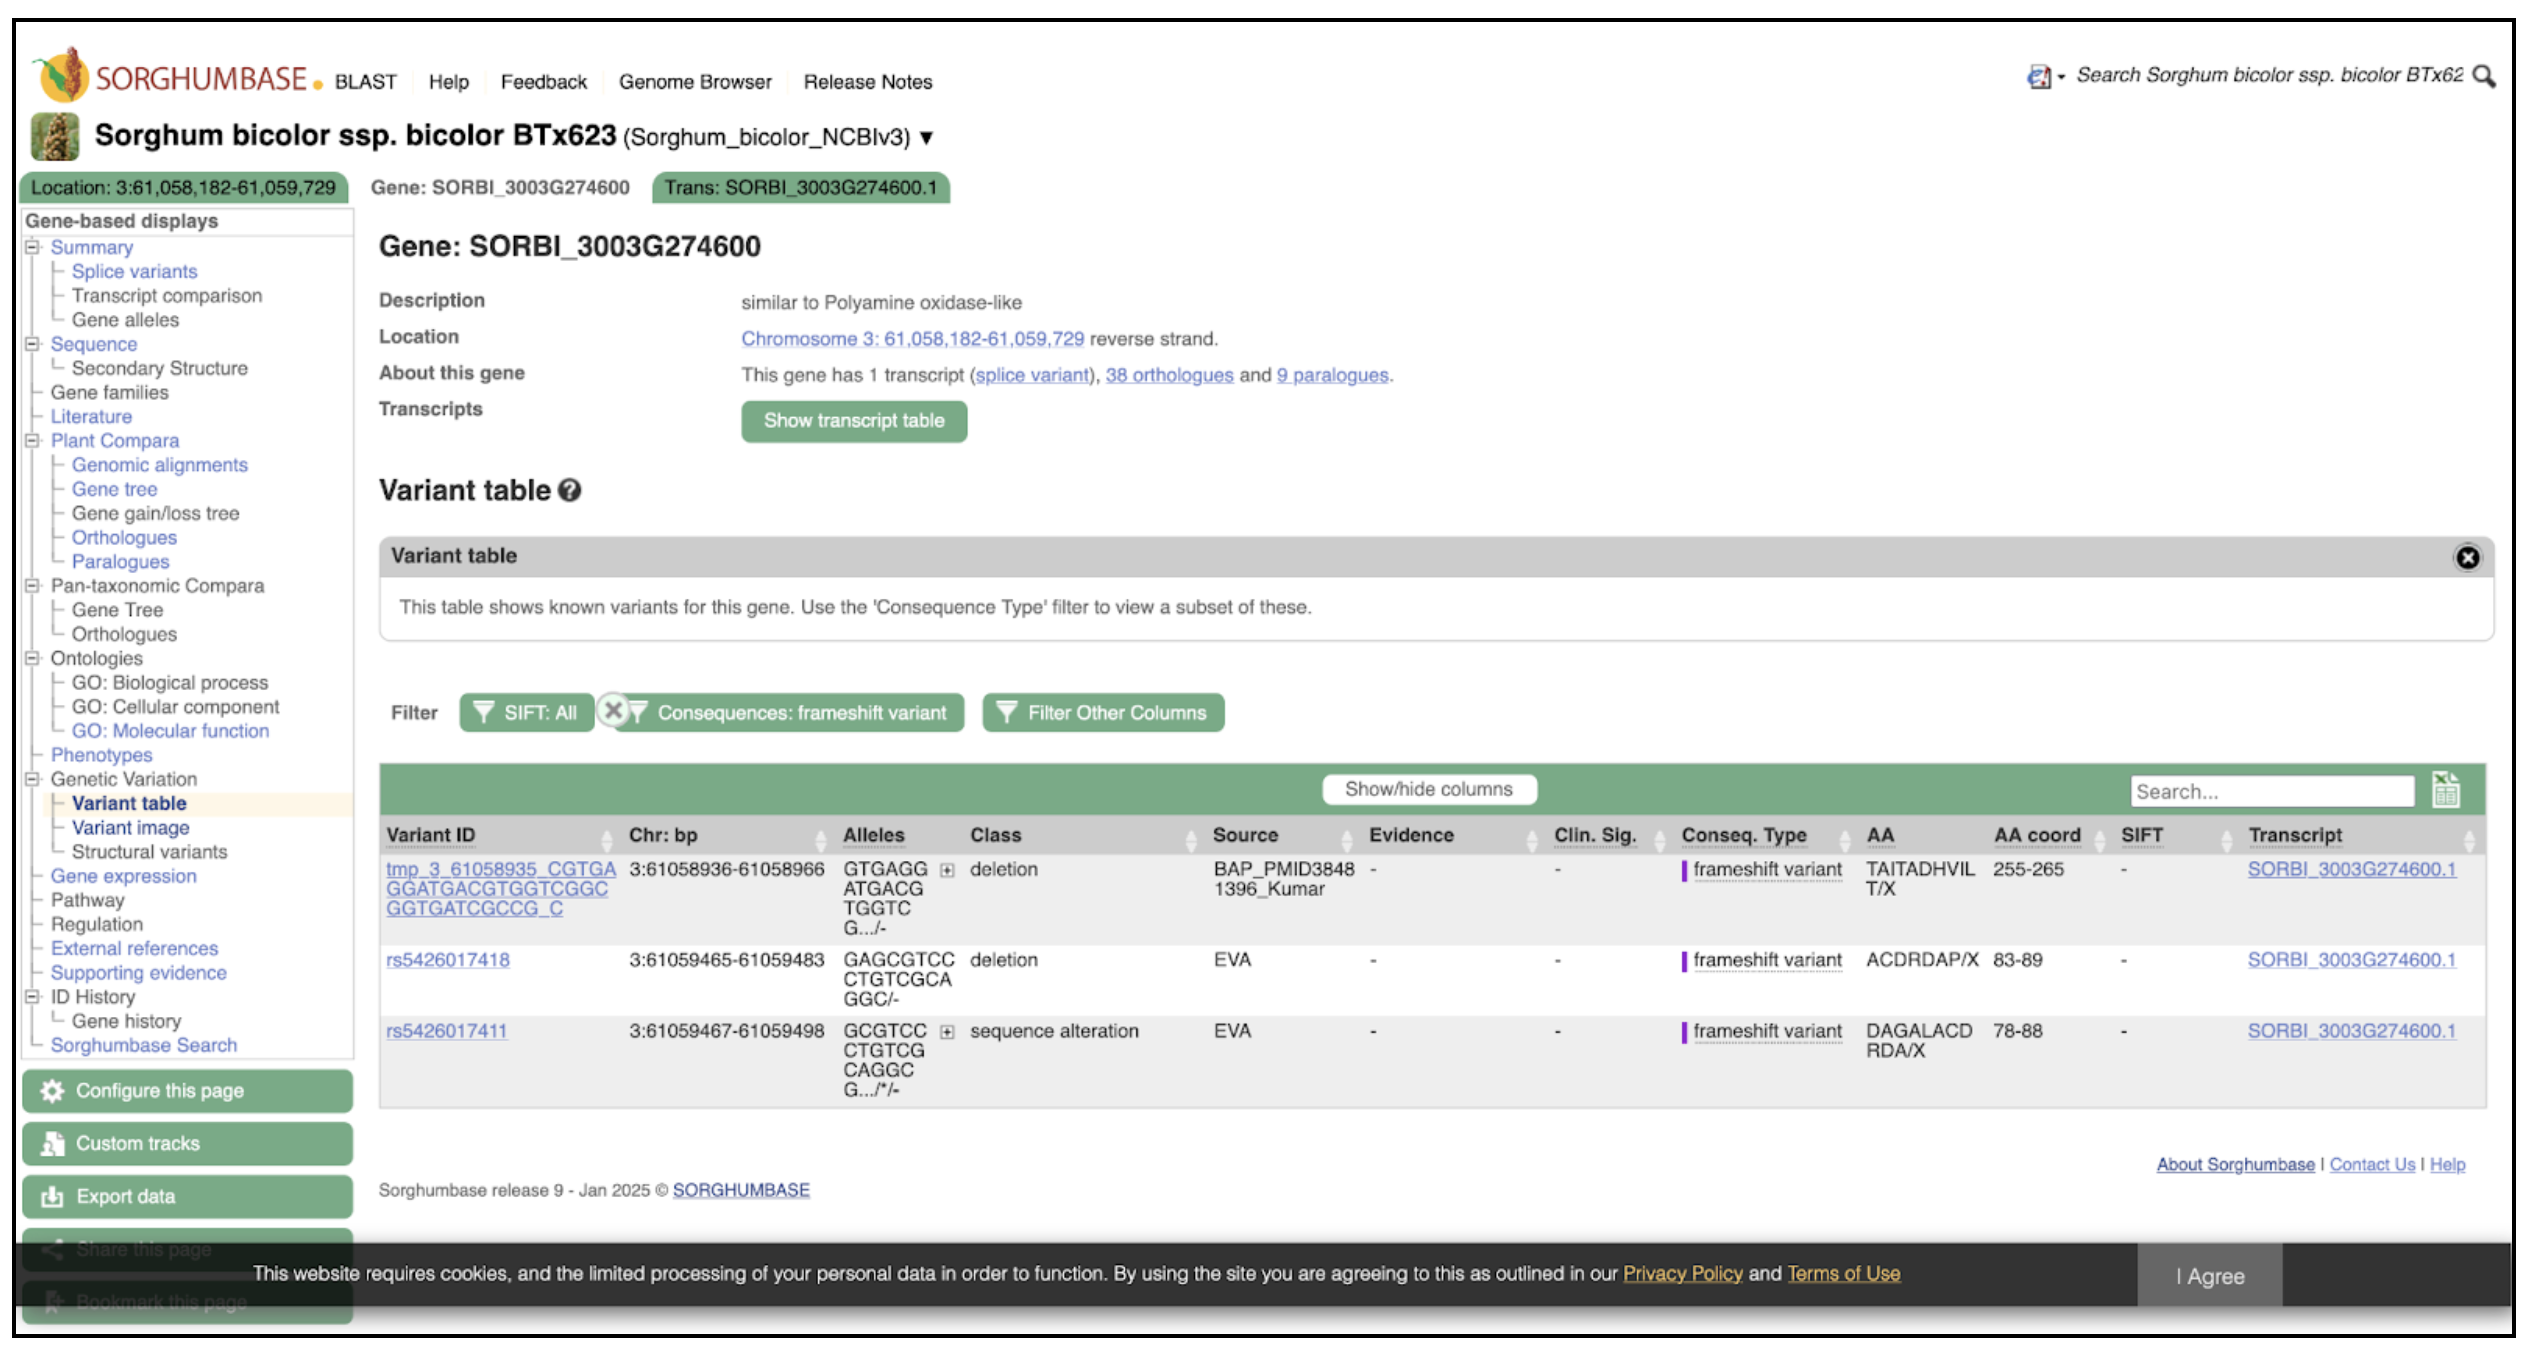Download table via spreadsheet export icon
This screenshot has height=1354, width=2526.
2445,790
